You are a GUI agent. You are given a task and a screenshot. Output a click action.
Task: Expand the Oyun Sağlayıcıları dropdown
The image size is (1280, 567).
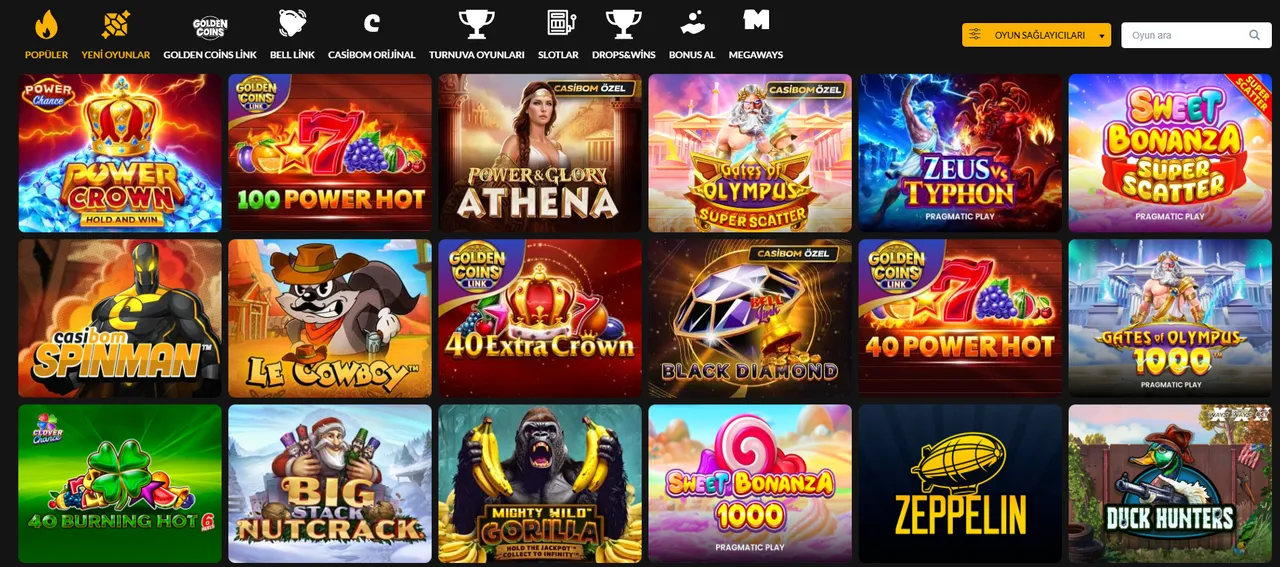(1036, 35)
